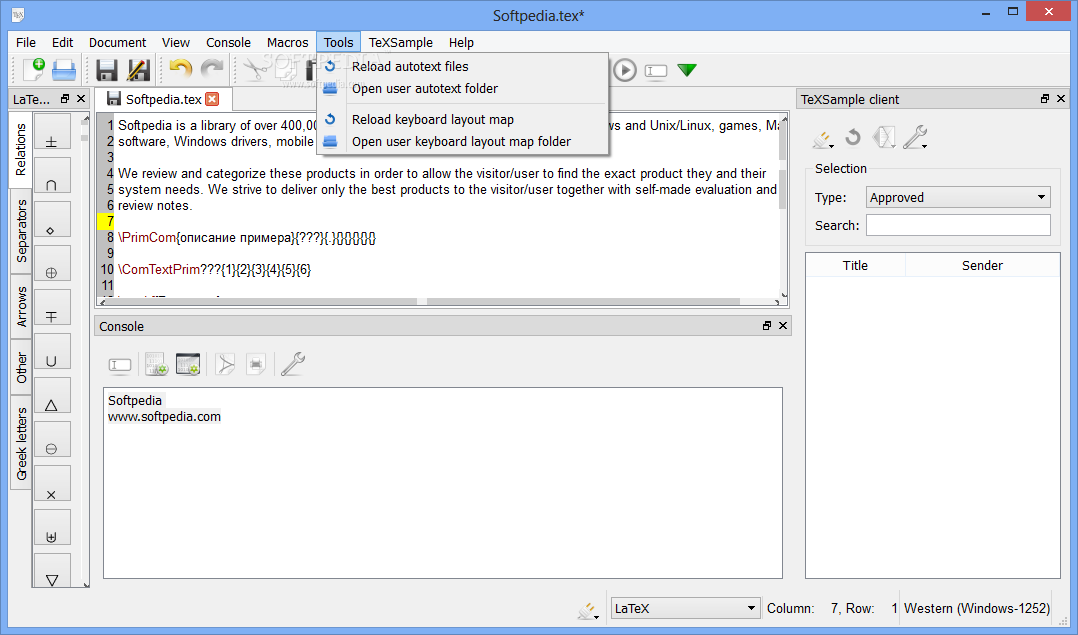Close the open Tools menu
The height and width of the screenshot is (635, 1078).
point(338,43)
